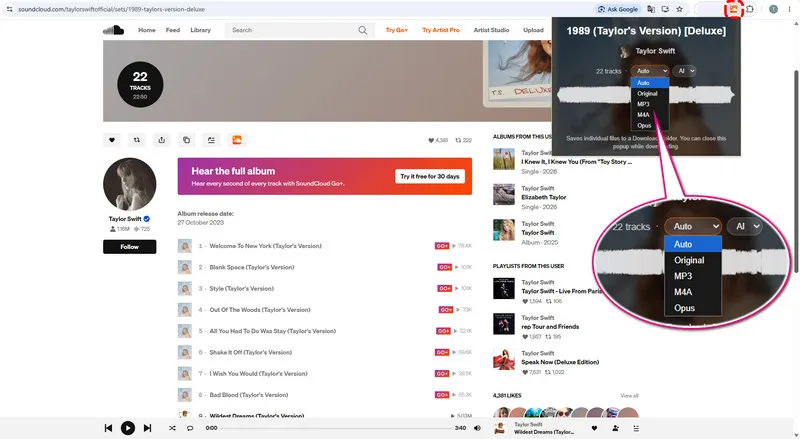
Task: Click orange downloader icon under banner
Action: (237, 140)
